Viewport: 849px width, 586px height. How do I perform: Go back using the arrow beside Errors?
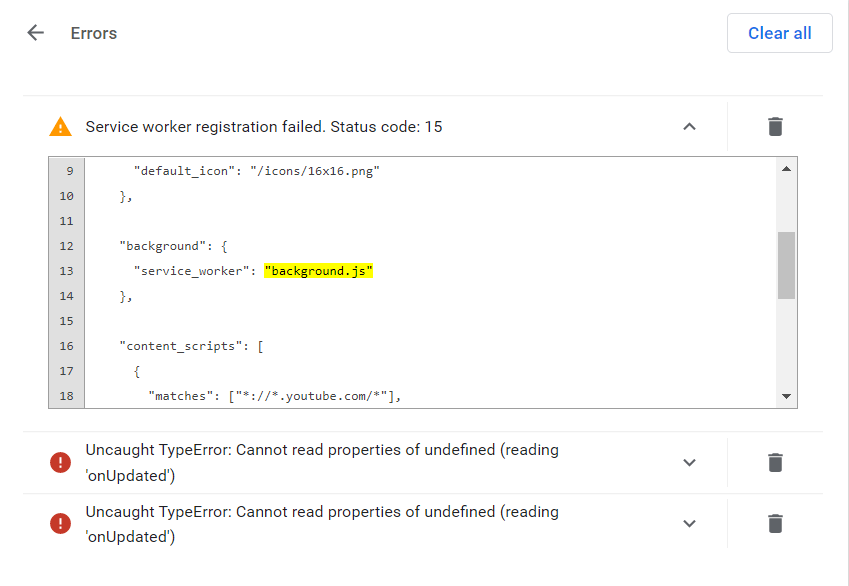[x=36, y=33]
